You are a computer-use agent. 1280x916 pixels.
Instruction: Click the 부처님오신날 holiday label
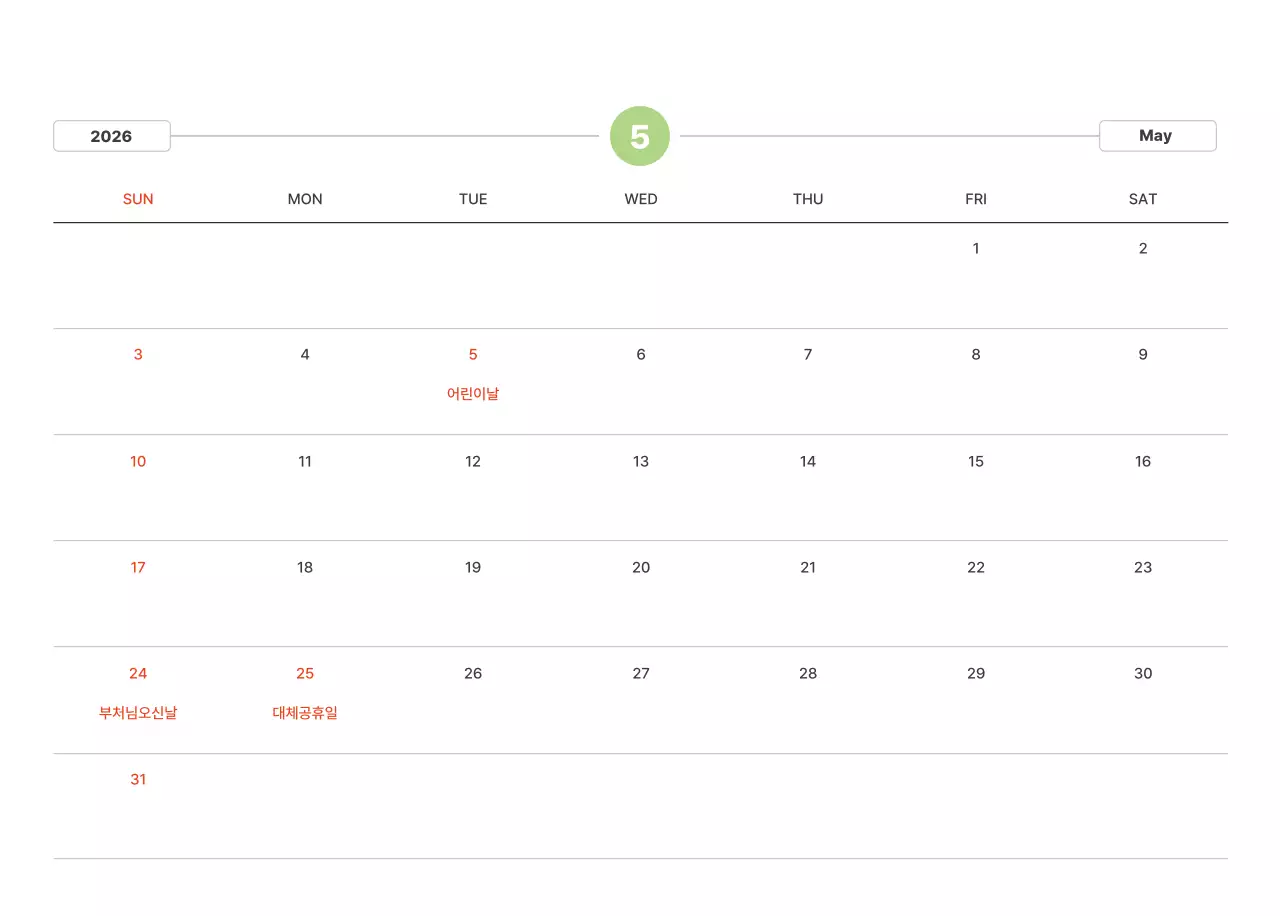click(x=138, y=713)
